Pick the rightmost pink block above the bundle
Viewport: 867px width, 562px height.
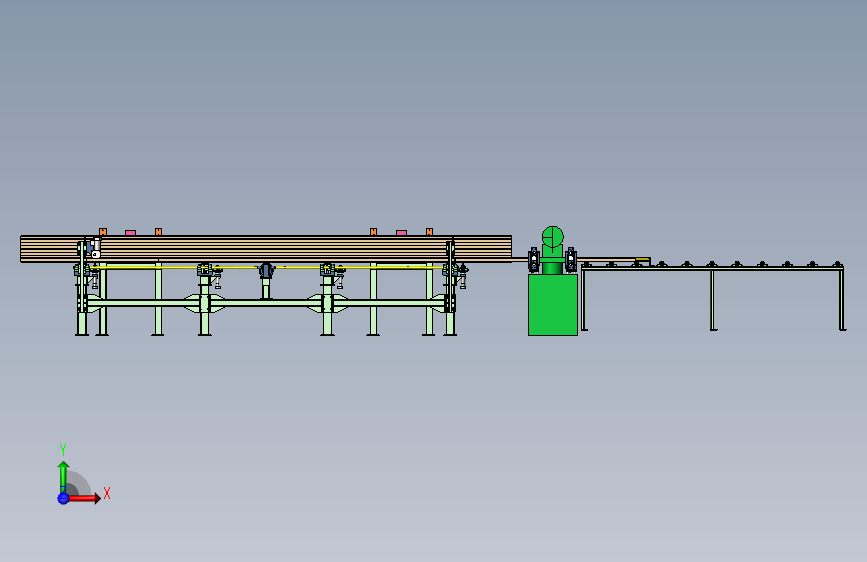pyautogui.click(x=401, y=233)
